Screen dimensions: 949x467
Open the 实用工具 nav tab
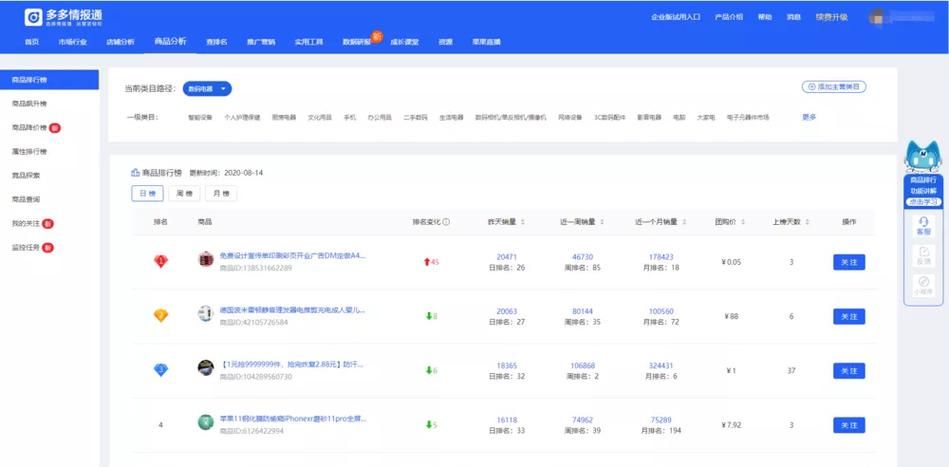(309, 42)
